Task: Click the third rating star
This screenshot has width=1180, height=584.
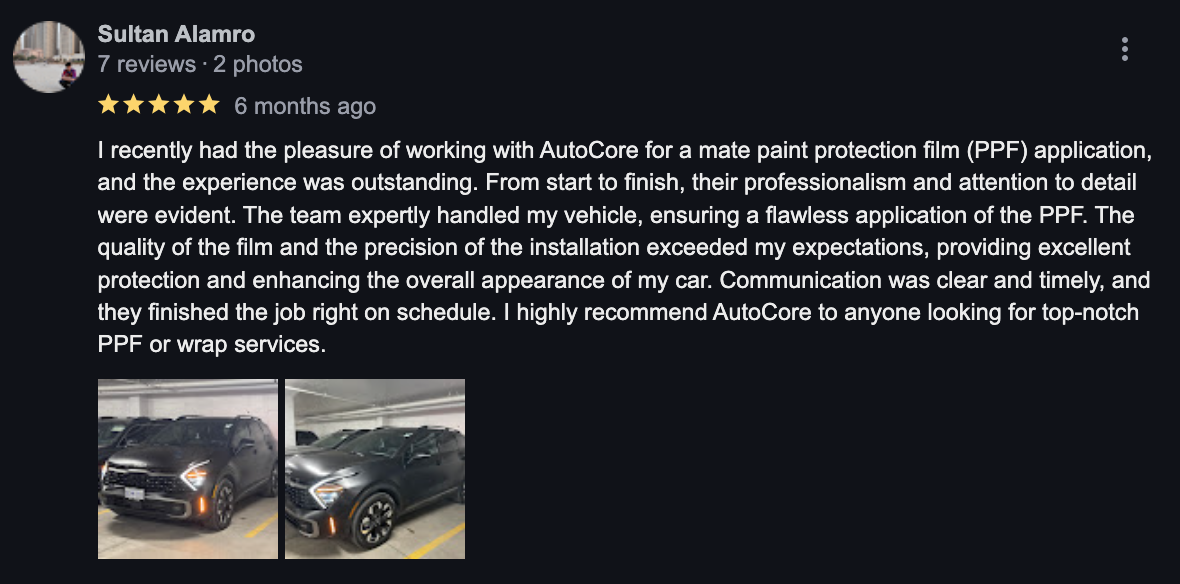Action: 159,105
